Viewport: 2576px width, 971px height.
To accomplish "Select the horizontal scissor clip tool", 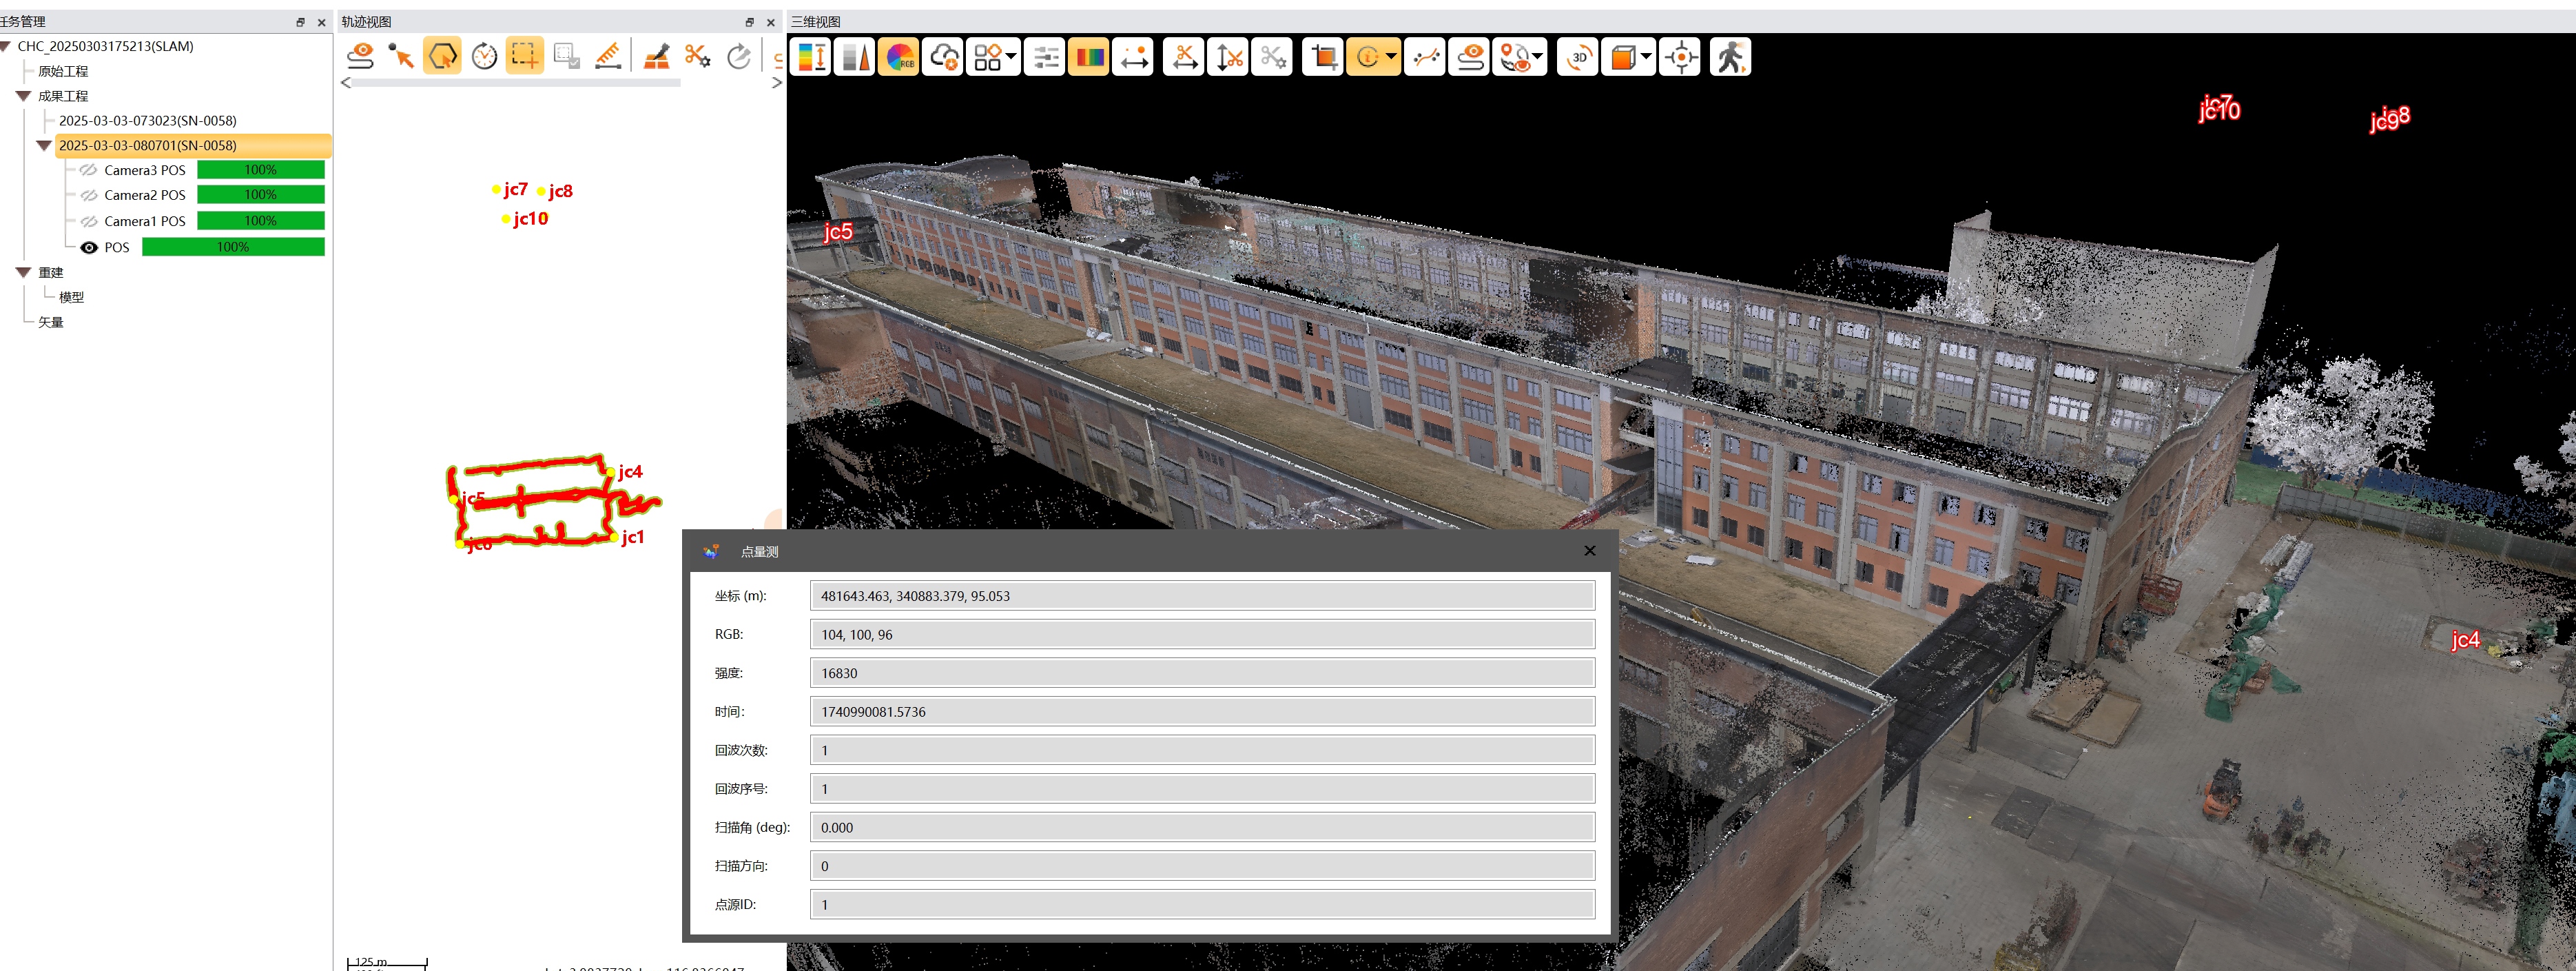I will pyautogui.click(x=1184, y=57).
